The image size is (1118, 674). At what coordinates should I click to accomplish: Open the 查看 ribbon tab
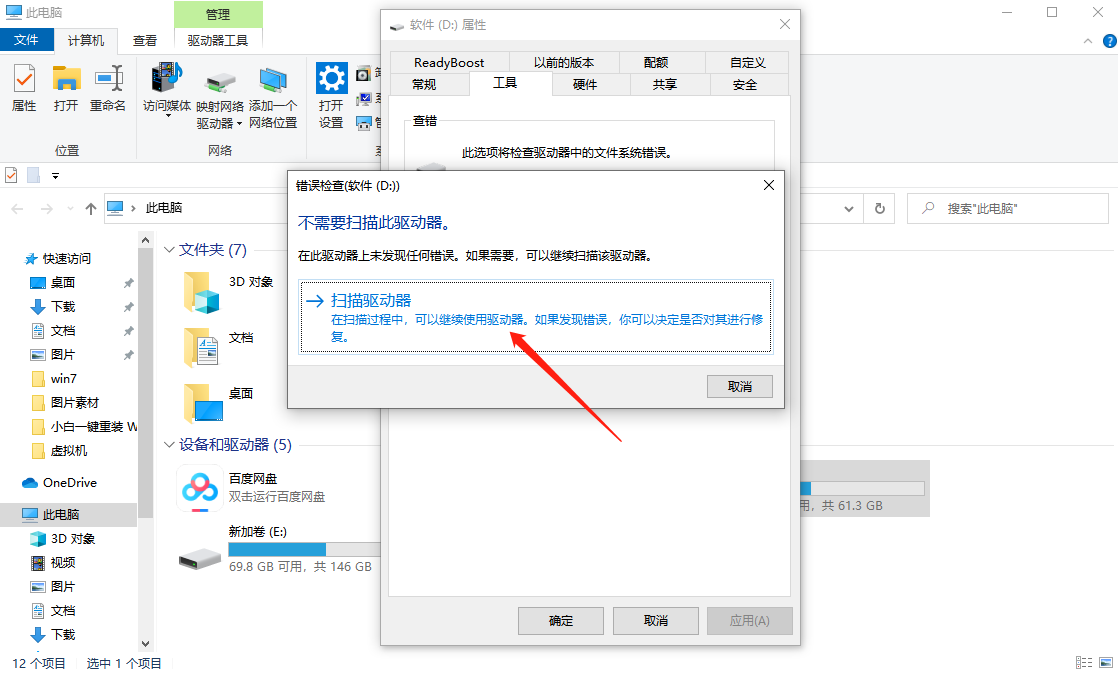pos(146,40)
